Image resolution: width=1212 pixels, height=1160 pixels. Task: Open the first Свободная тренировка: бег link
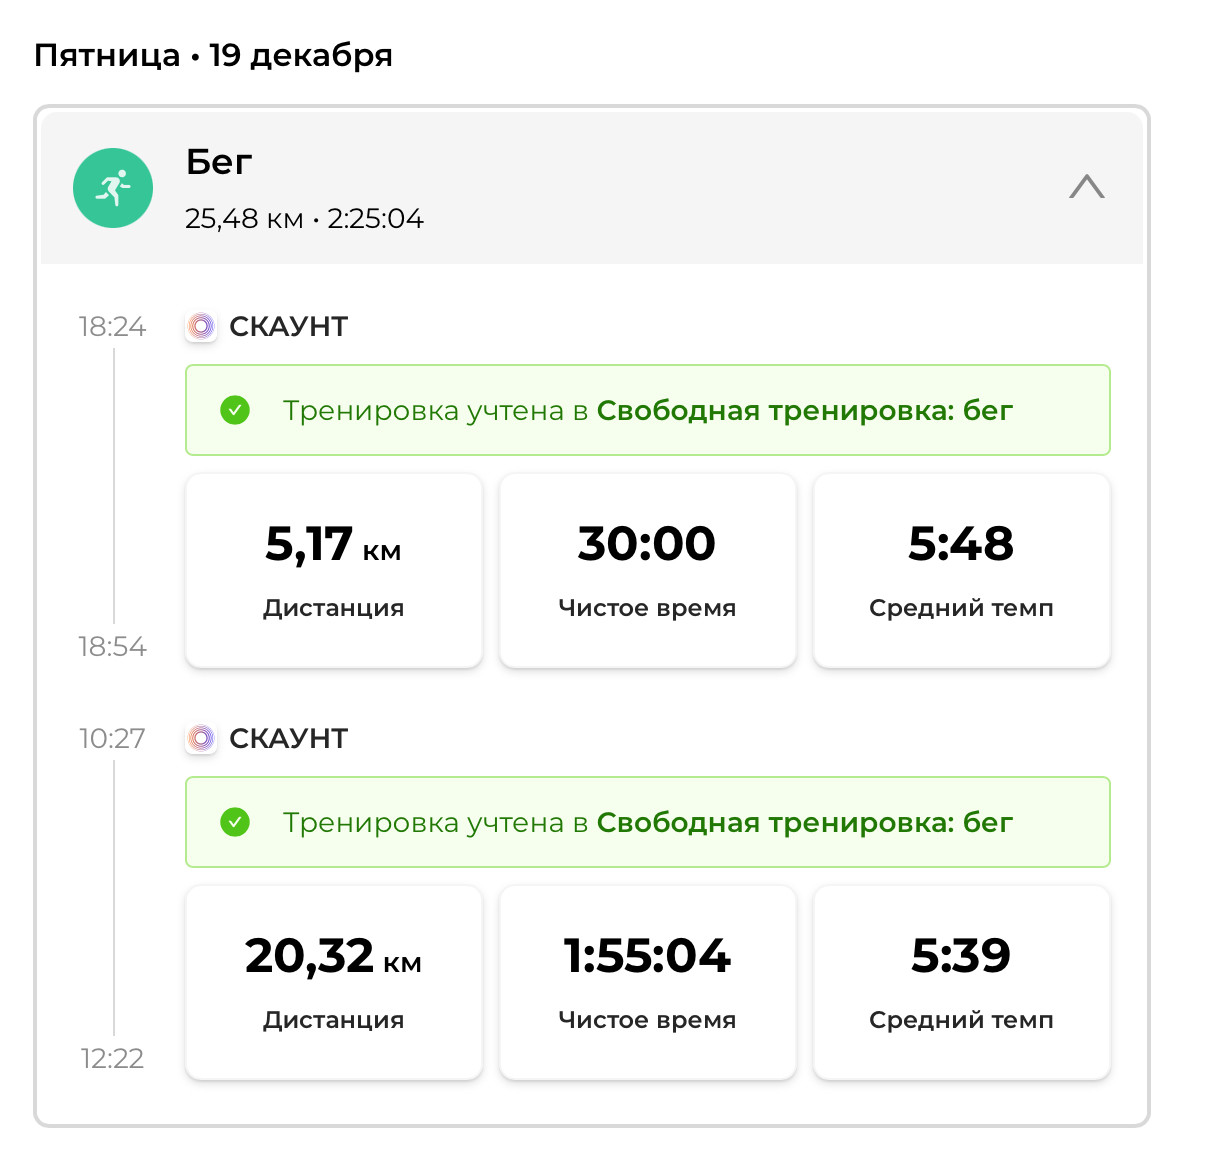805,410
